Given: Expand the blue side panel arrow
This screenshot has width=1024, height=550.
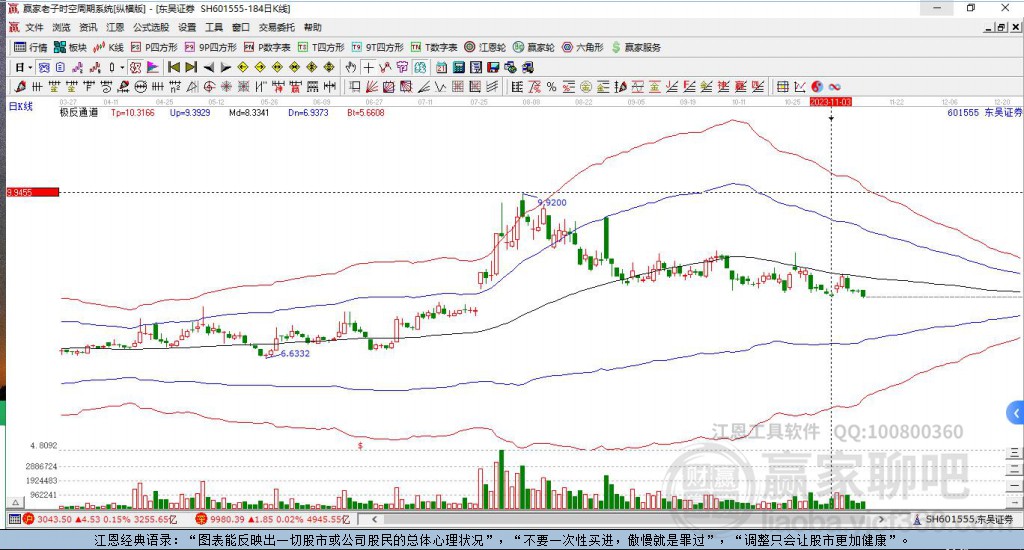Looking at the screenshot, I should 1016,413.
